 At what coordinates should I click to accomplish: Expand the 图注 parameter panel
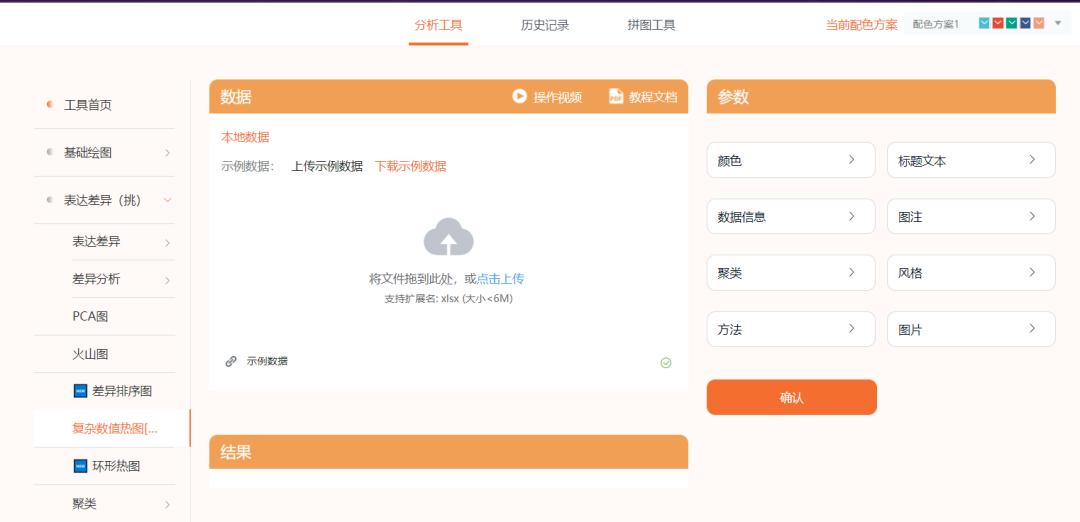(x=971, y=216)
